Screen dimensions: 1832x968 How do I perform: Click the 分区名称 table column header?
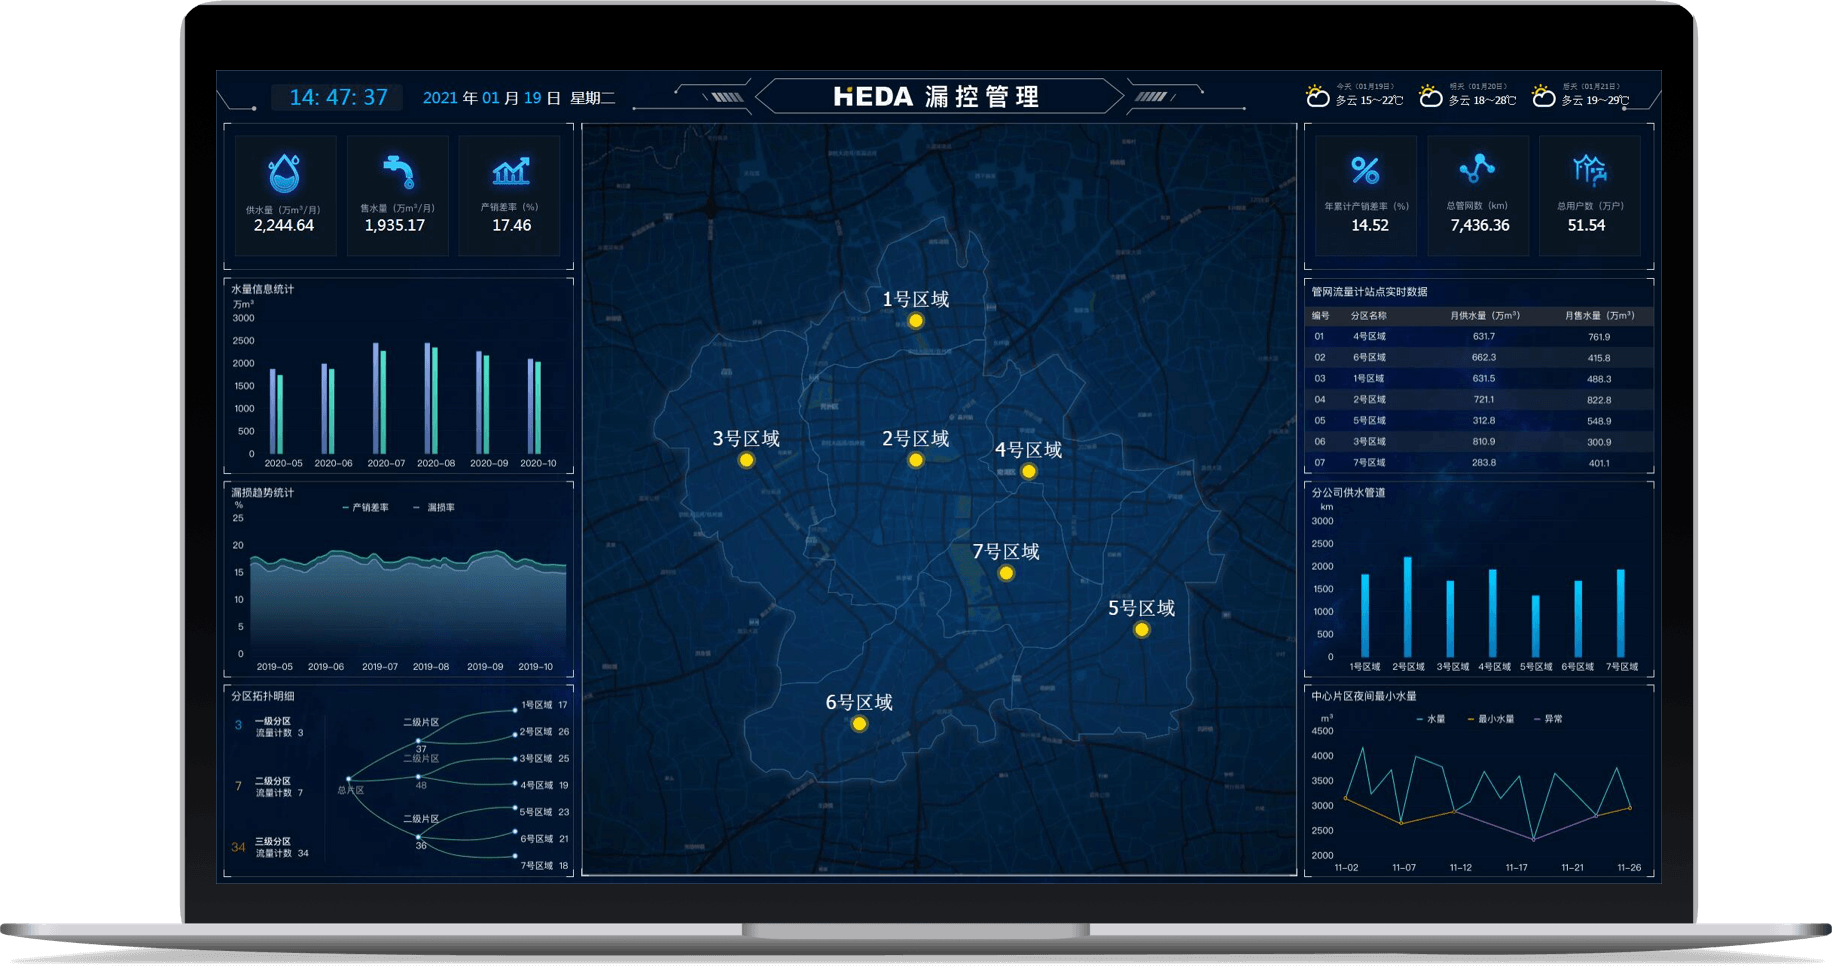pos(1369,316)
